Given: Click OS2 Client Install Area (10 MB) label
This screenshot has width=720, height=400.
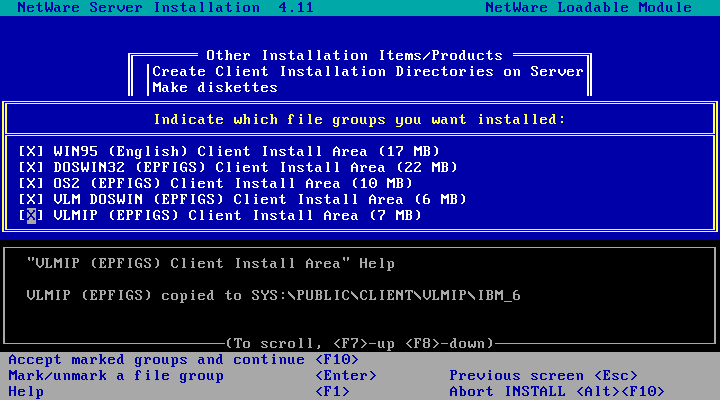Looking at the screenshot, I should [233, 183].
